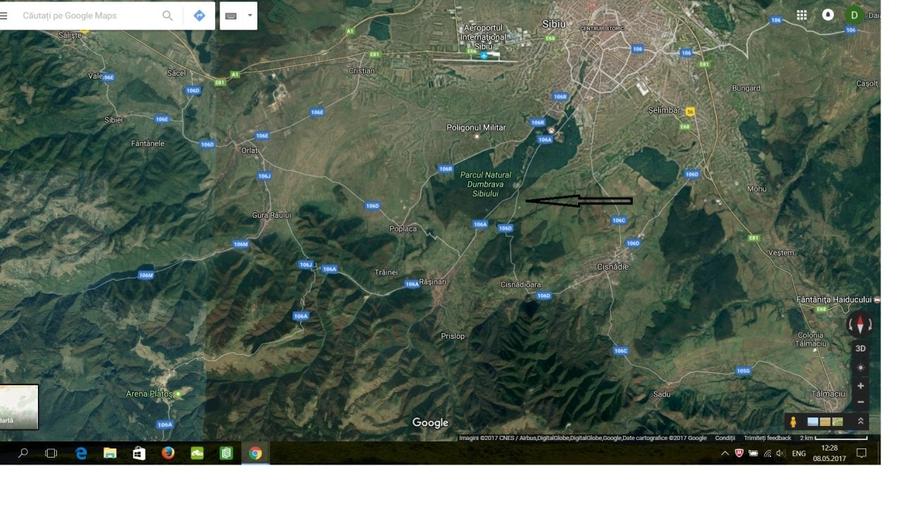This screenshot has width=900, height=506.
Task: Select Parcul Natural Dumbrava Sibiului label
Action: (x=486, y=184)
